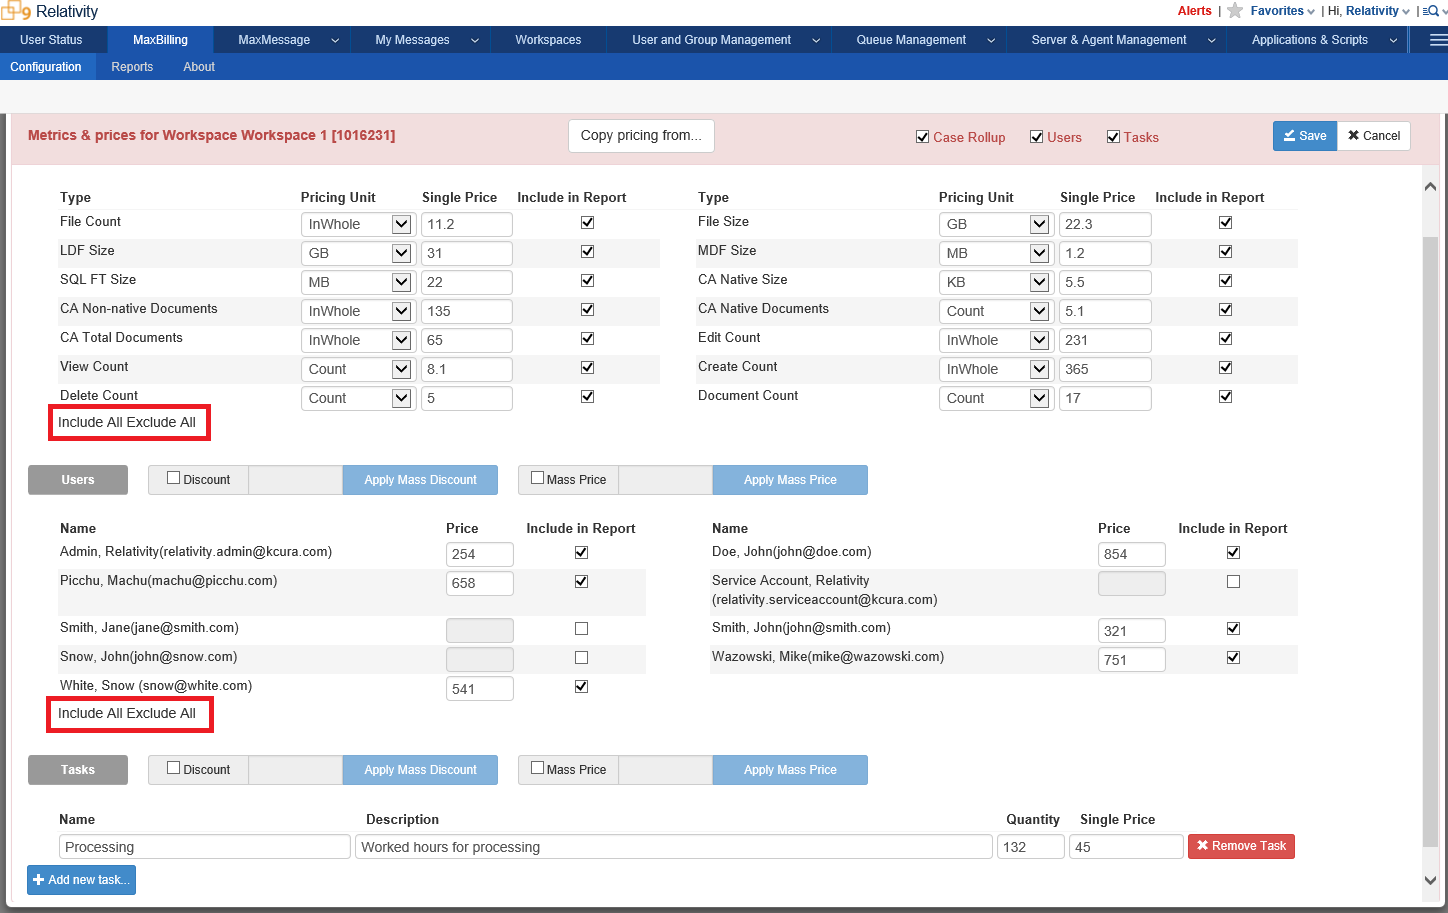Open CA Native Size pricing unit dropdown
Screen dimensions: 1448x913
(x=995, y=283)
